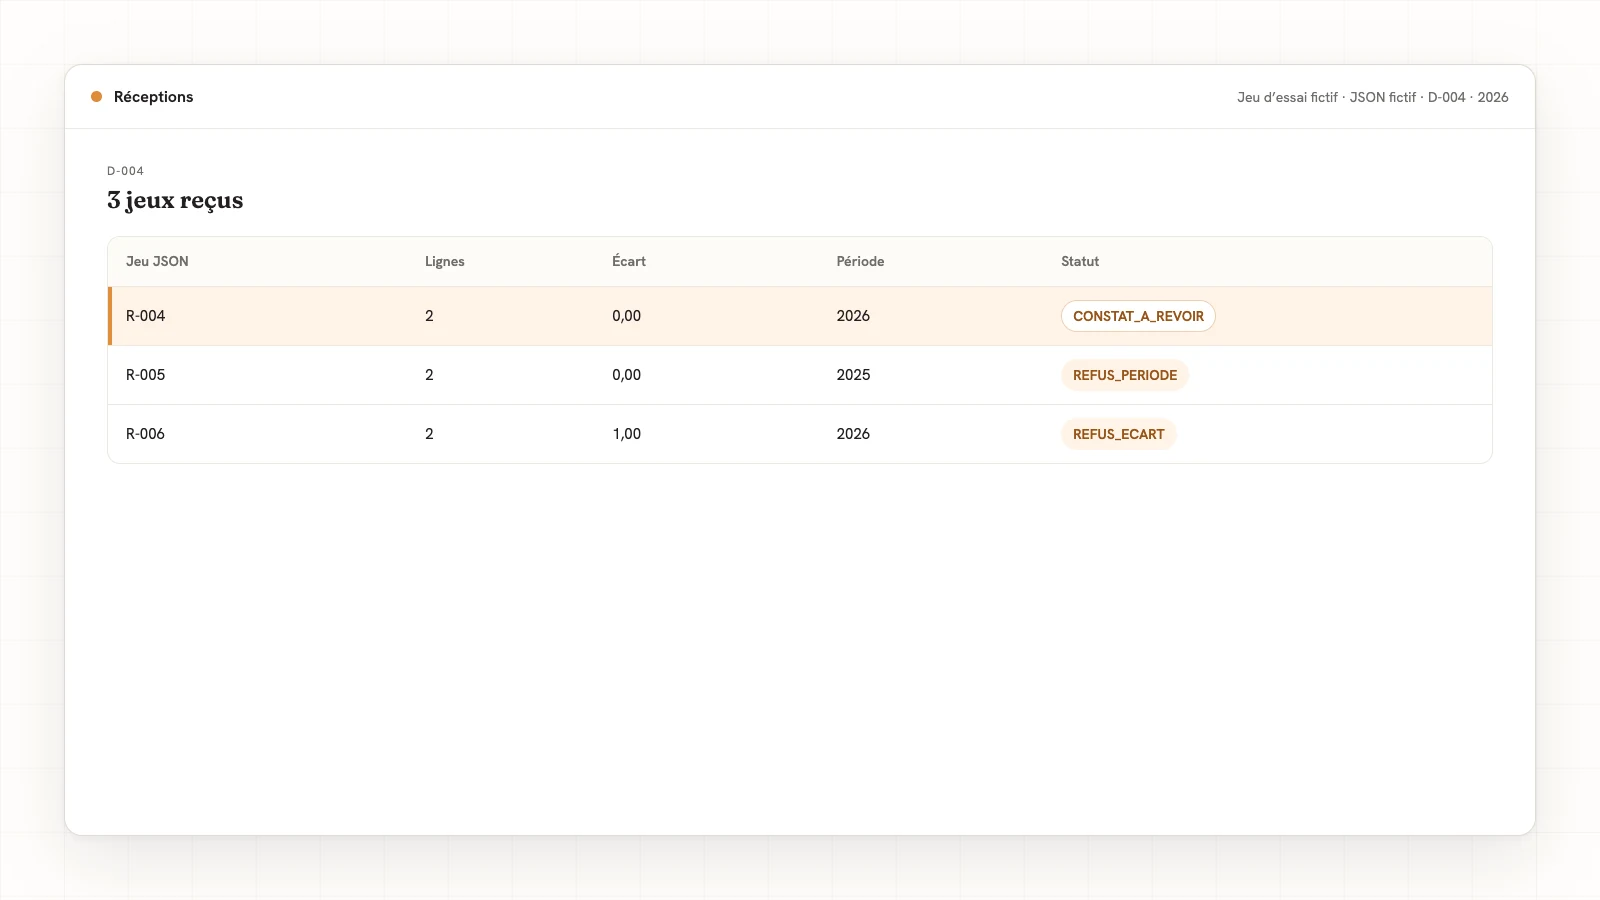Click the Période 2025 cell in row R-005
The height and width of the screenshot is (900, 1600).
(x=853, y=375)
